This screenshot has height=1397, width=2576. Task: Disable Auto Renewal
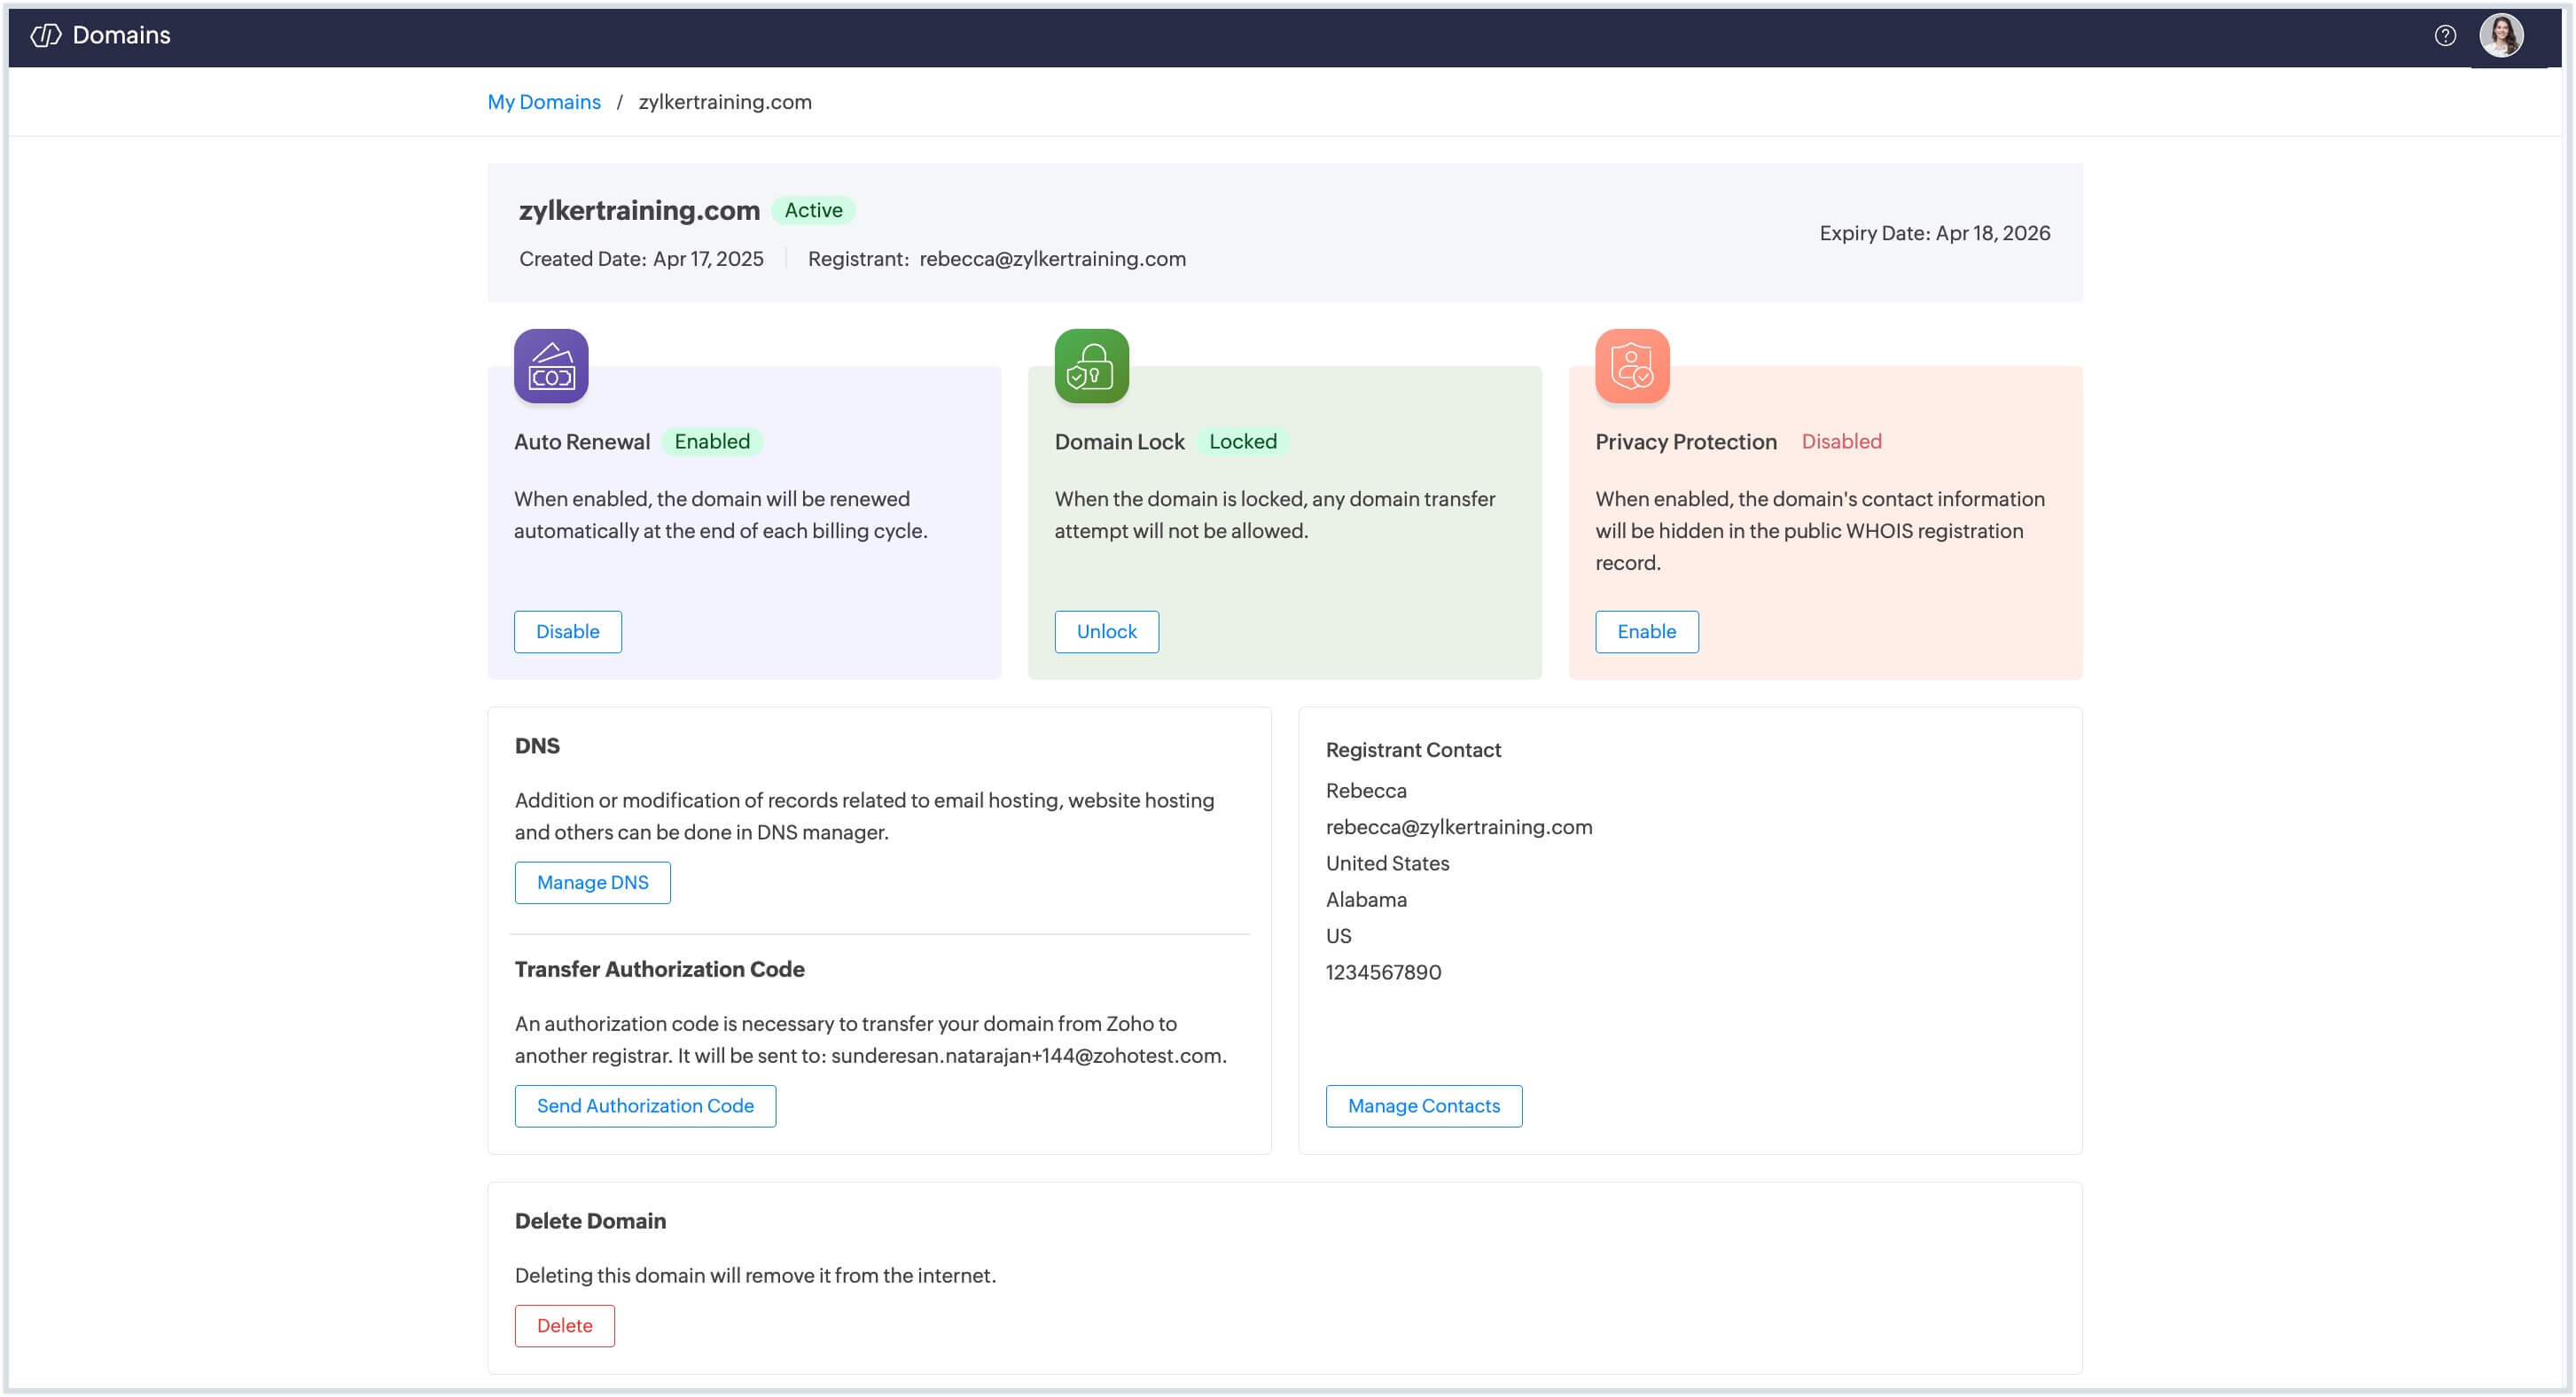(x=568, y=632)
